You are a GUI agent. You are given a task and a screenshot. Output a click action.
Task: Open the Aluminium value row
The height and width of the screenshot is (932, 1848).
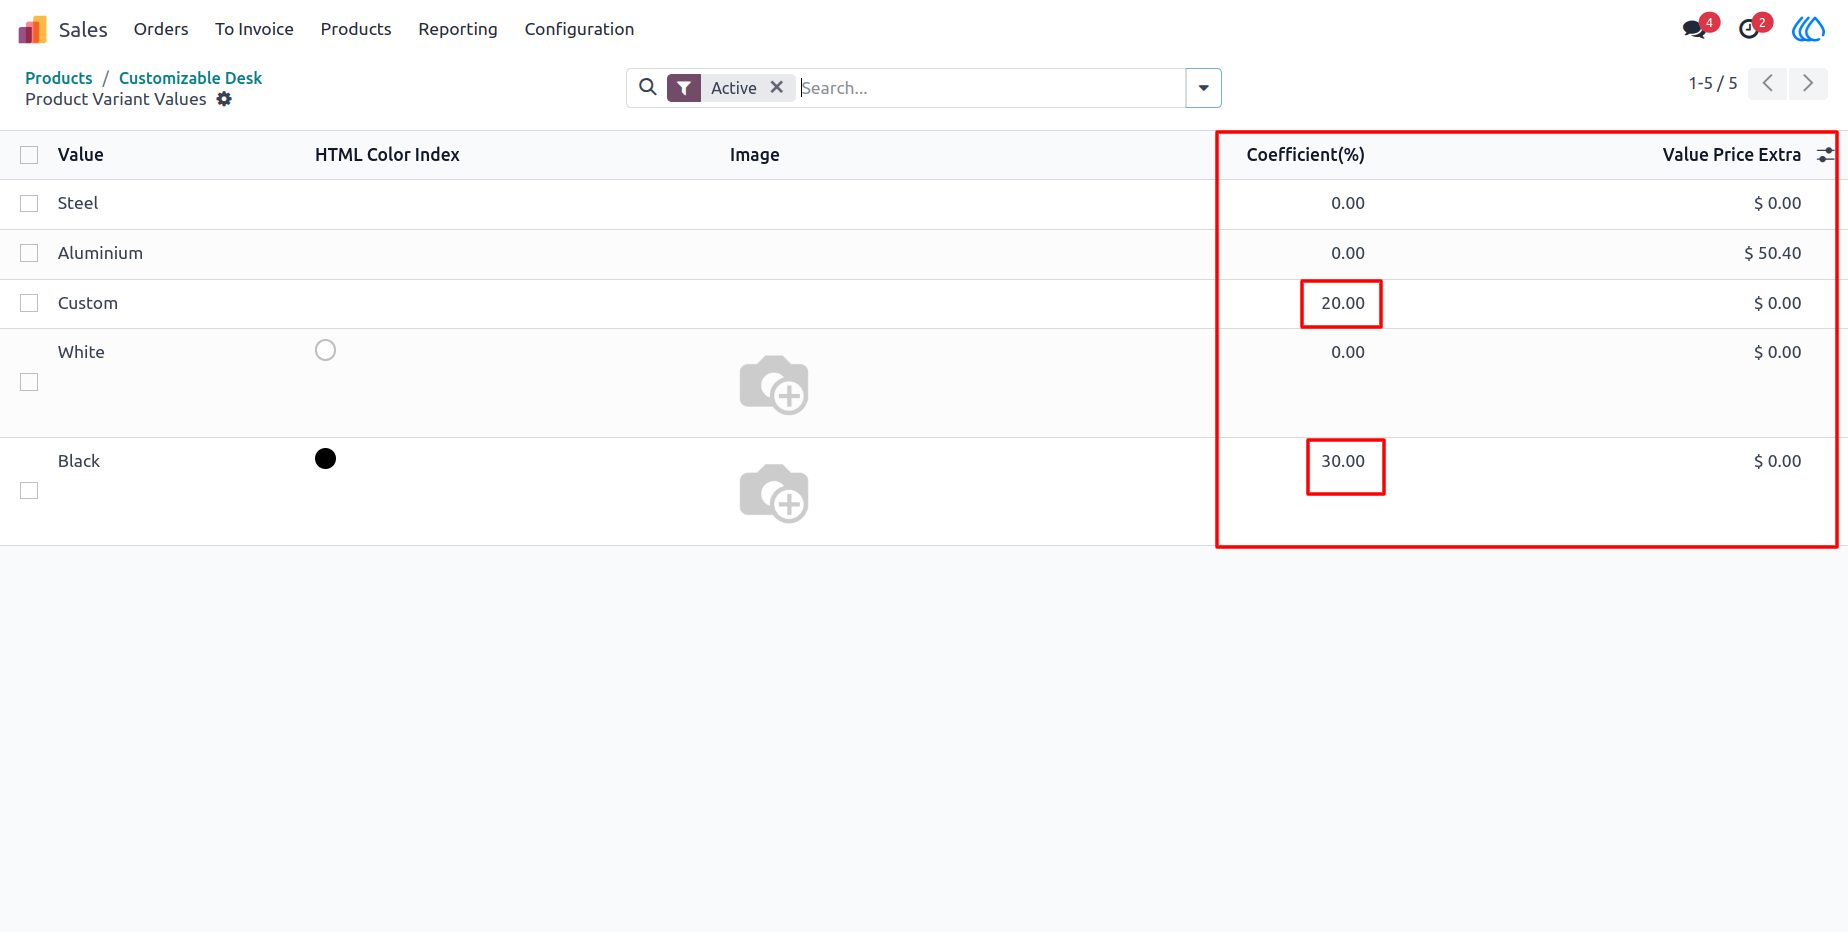coord(924,254)
